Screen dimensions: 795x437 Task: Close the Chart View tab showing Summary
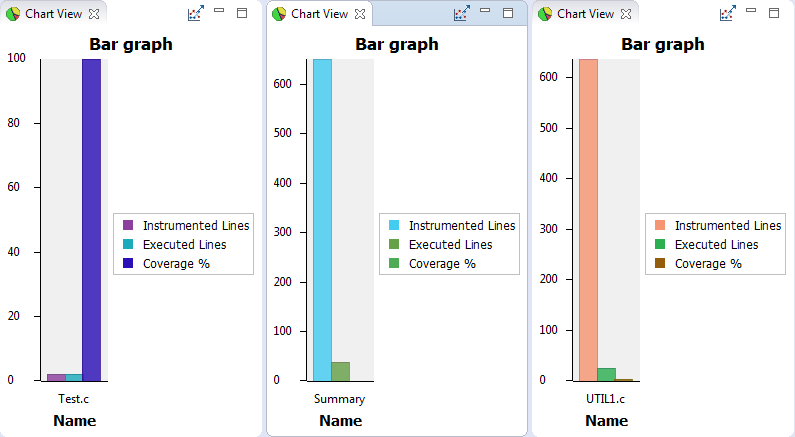pyautogui.click(x=360, y=14)
